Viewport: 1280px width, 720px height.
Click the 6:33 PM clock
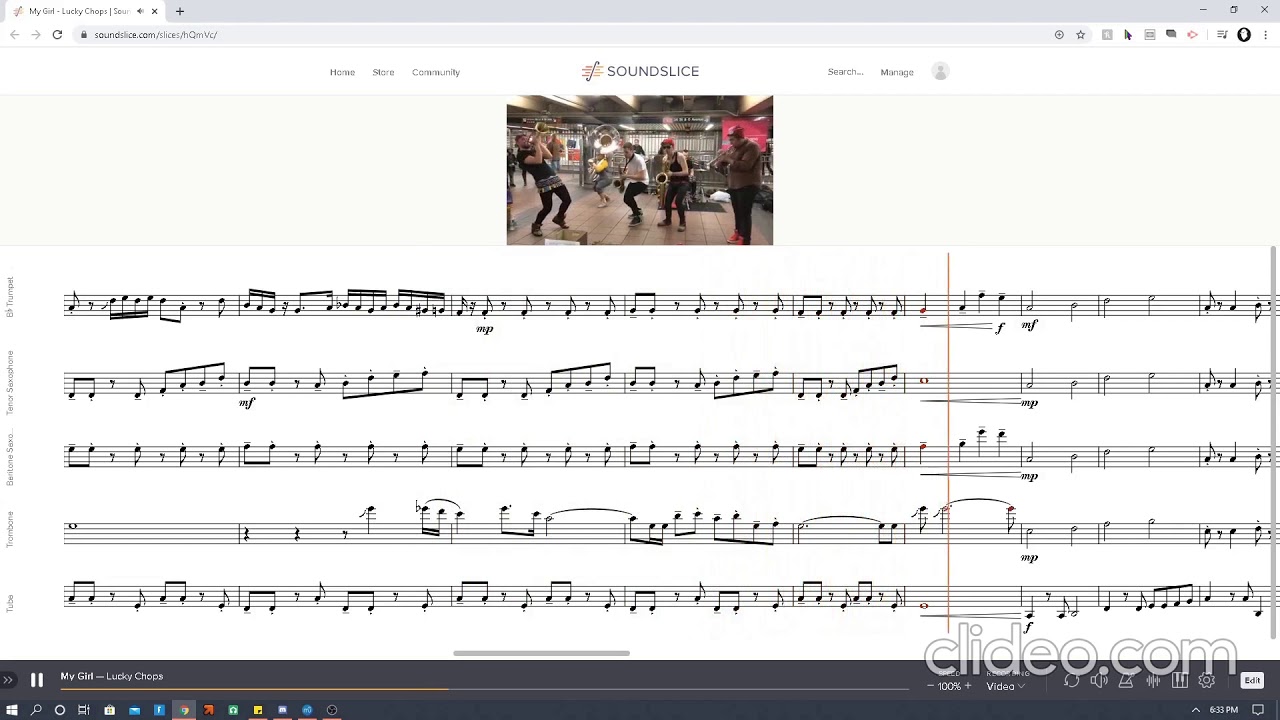(1223, 710)
